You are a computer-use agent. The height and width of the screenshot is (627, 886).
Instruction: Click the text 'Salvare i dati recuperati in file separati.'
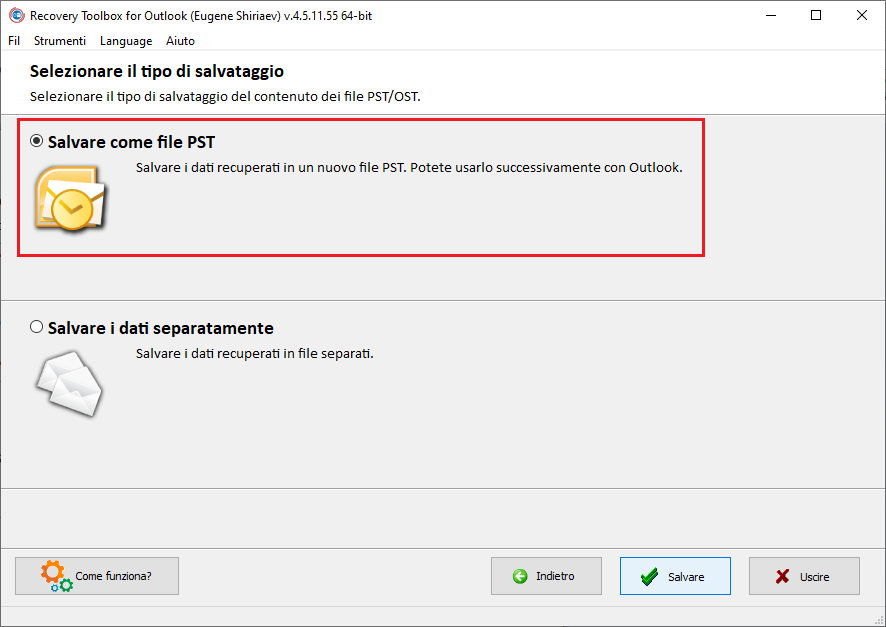(x=255, y=354)
